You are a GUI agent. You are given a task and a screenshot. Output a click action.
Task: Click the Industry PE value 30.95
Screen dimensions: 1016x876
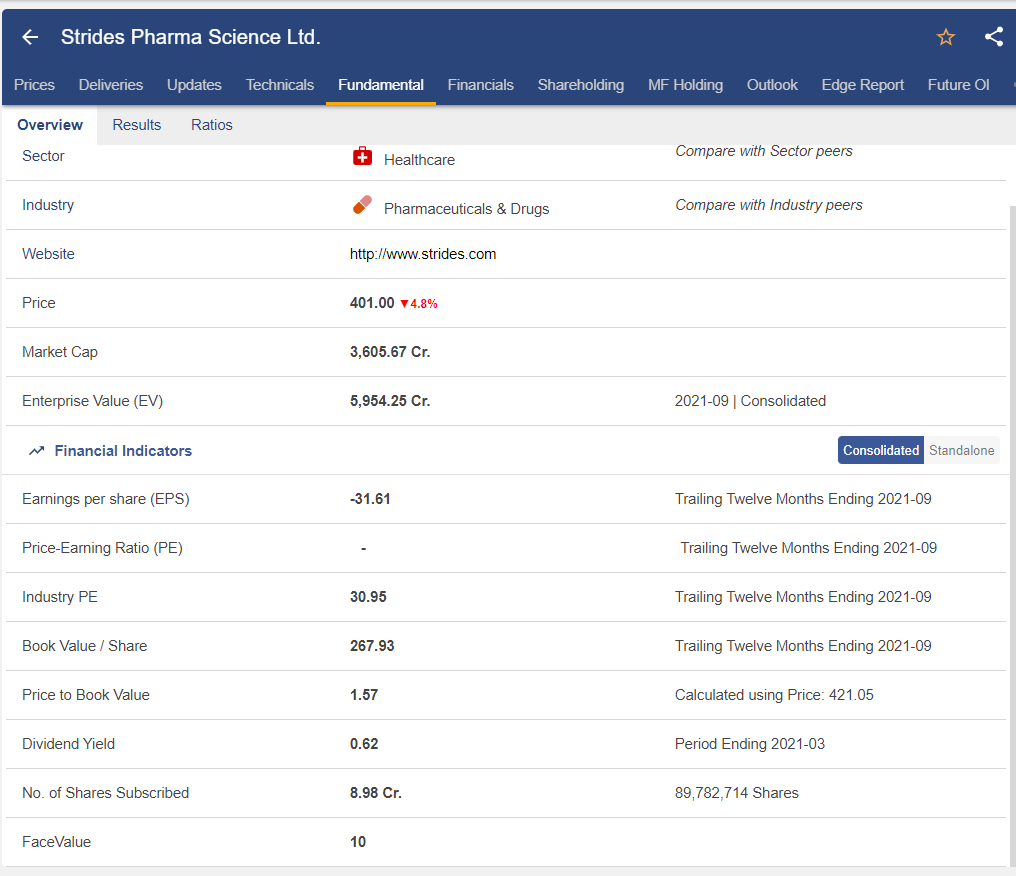click(x=368, y=597)
